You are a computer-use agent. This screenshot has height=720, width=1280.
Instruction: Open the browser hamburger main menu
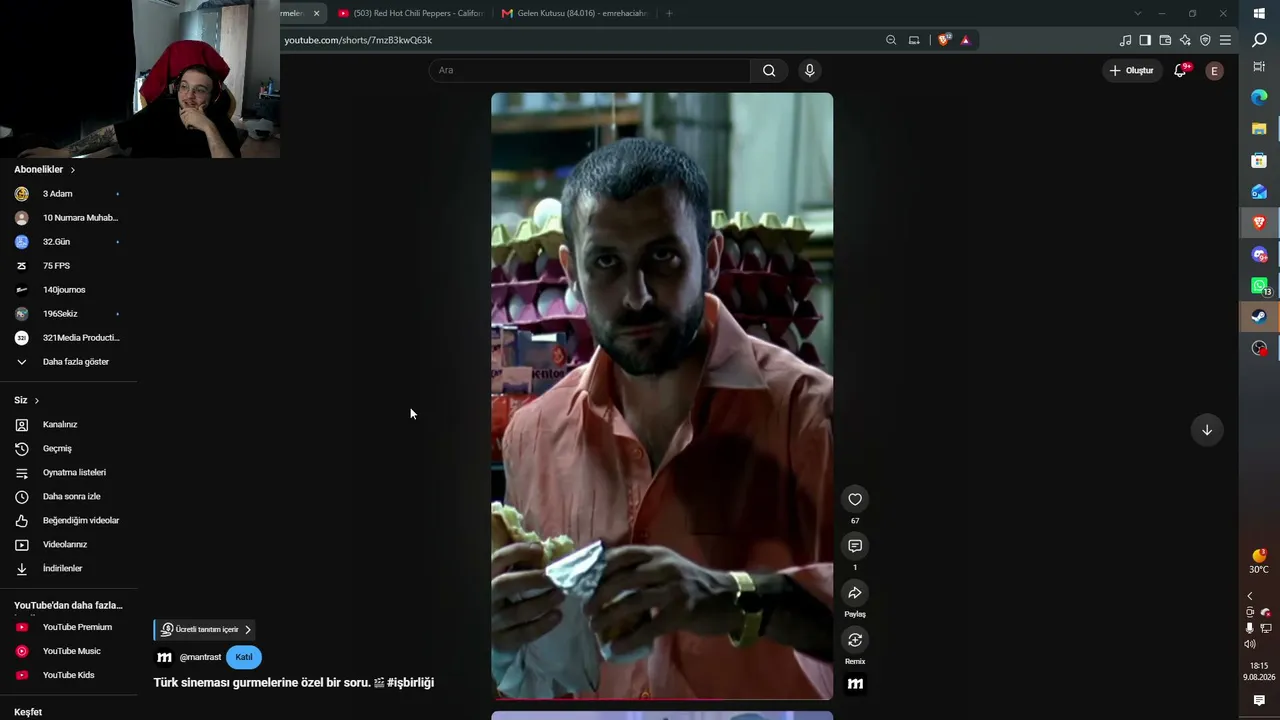click(1225, 40)
